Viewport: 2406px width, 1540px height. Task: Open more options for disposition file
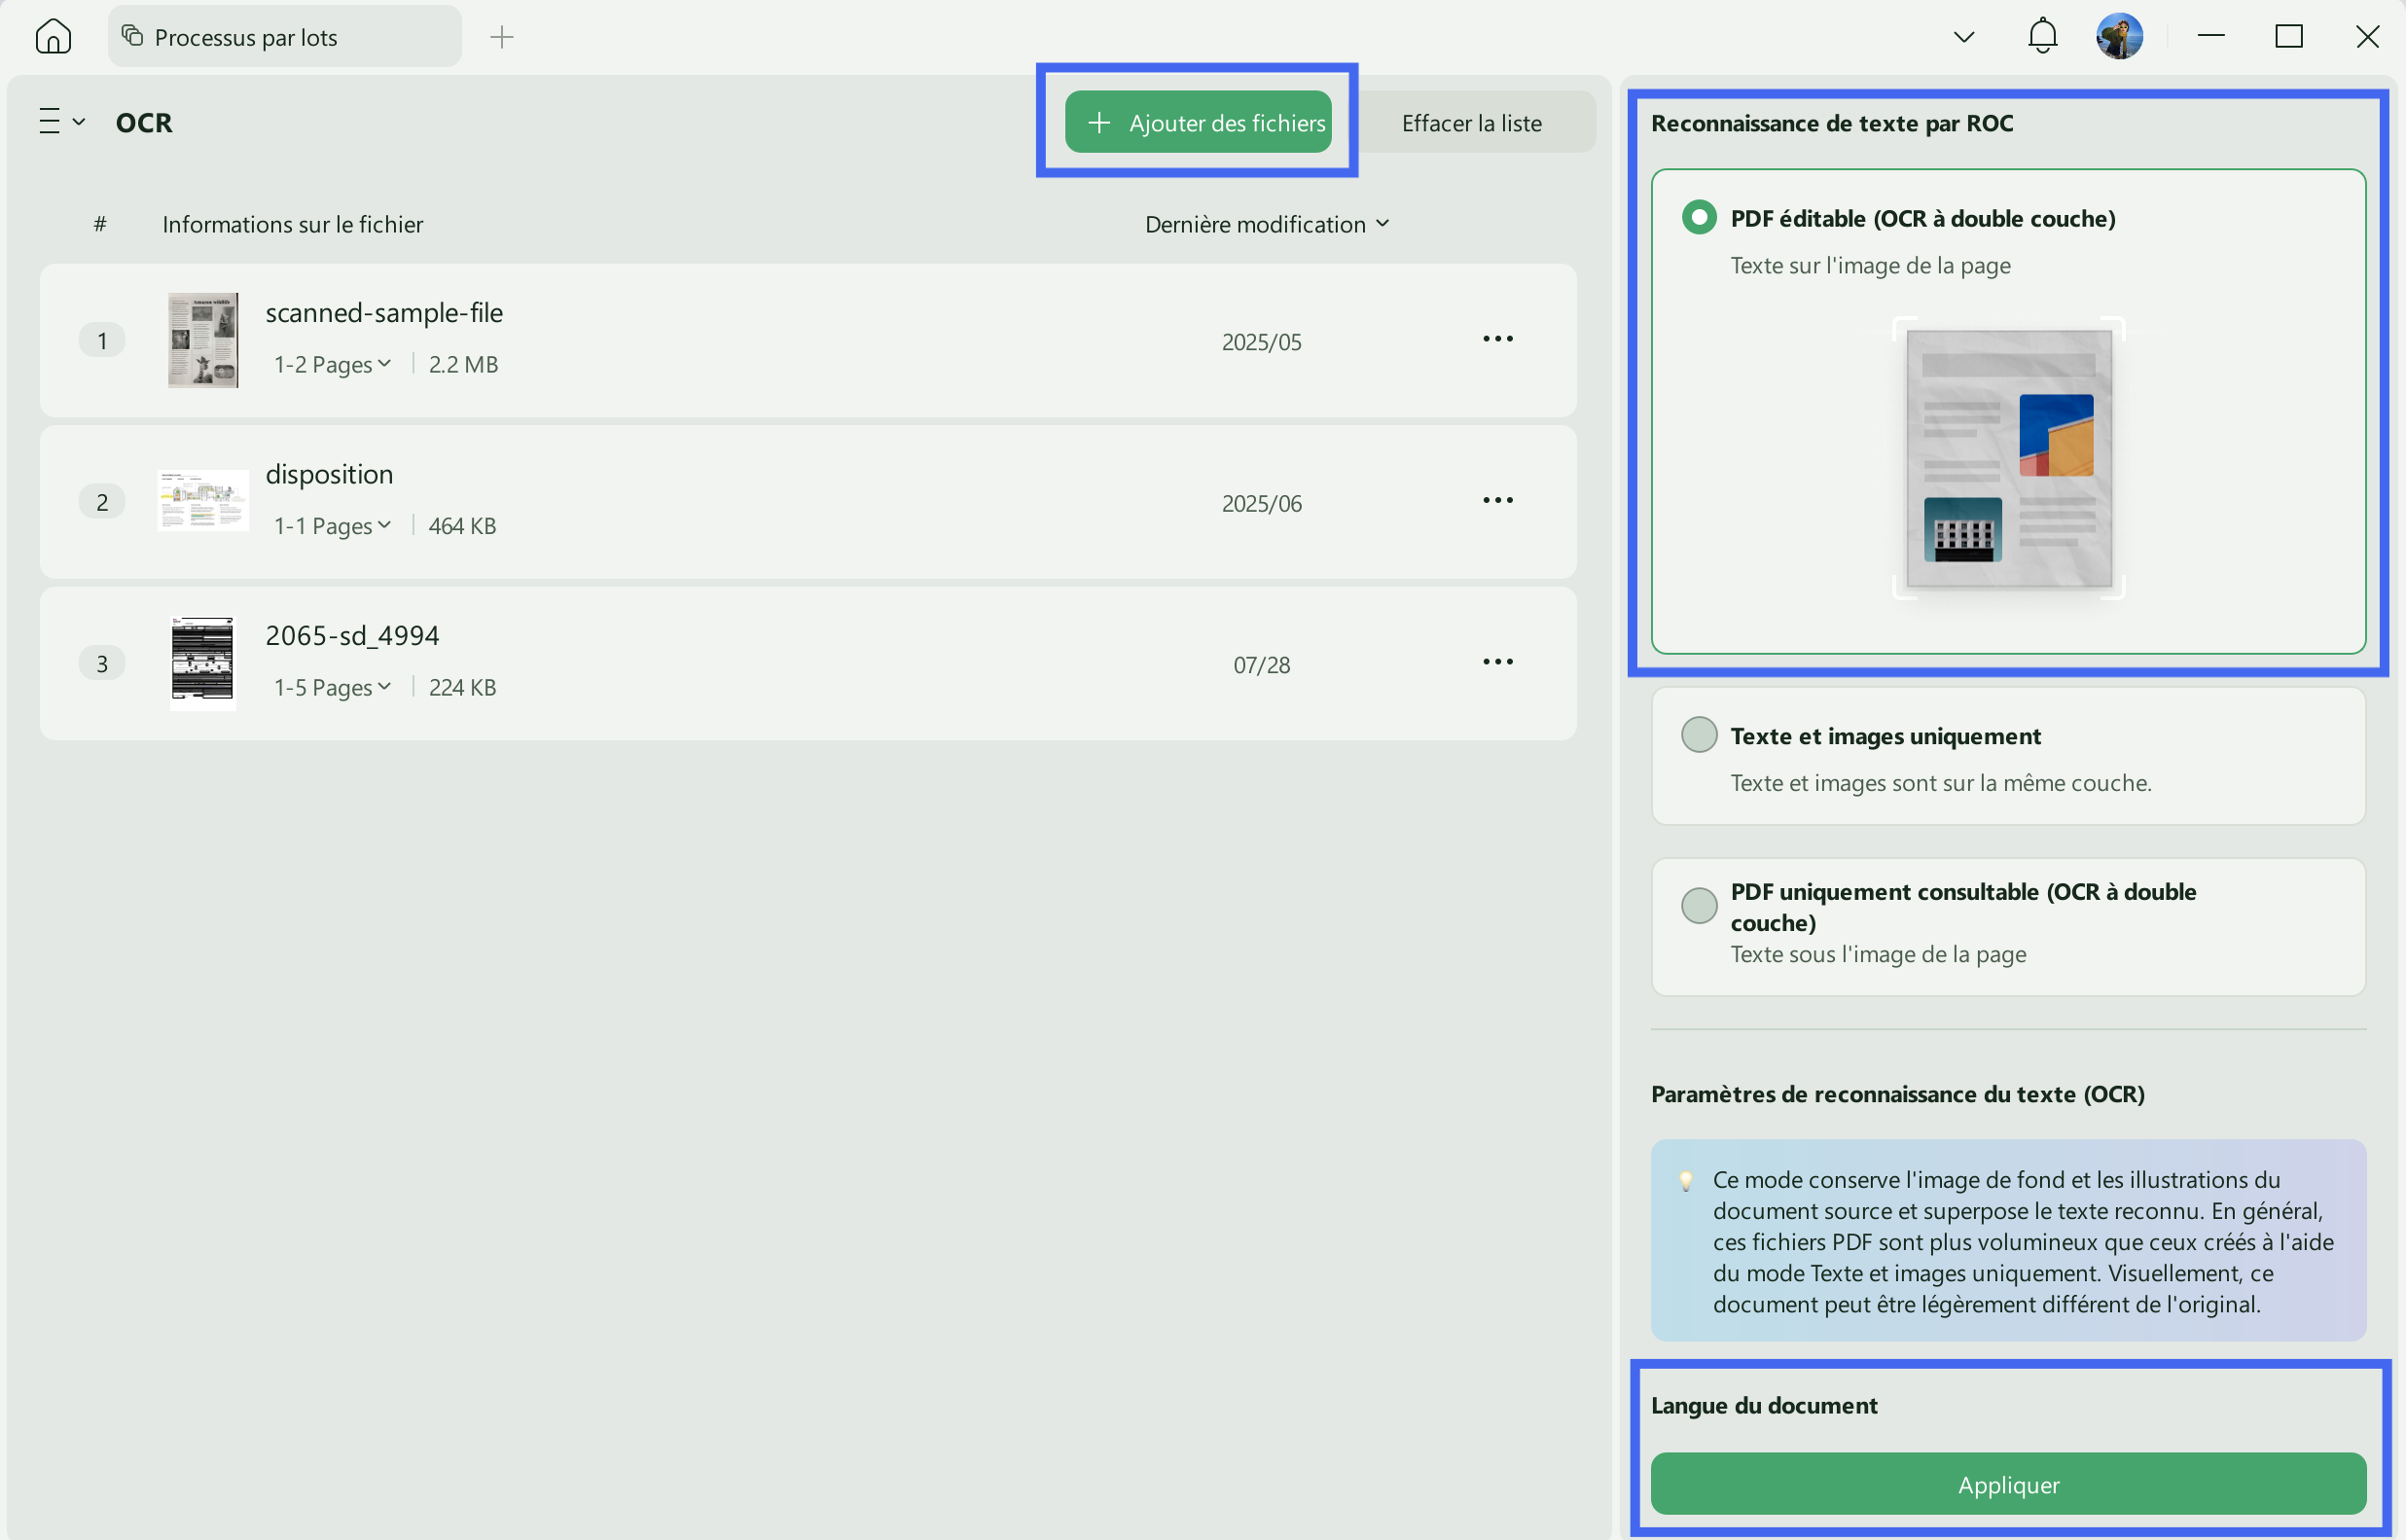click(1497, 500)
